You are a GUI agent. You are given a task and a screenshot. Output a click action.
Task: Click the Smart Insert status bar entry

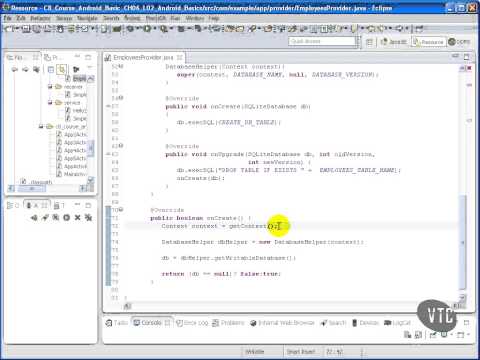coord(301,352)
